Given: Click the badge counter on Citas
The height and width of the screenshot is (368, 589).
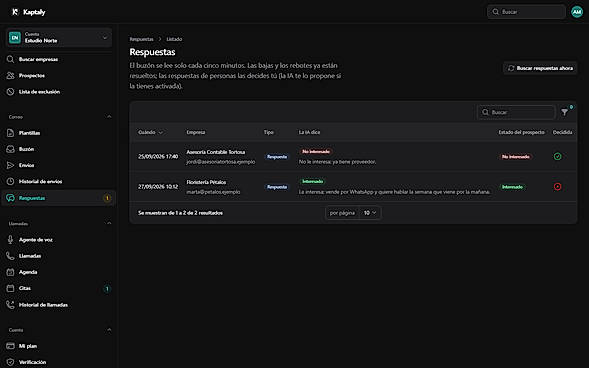Looking at the screenshot, I should coord(107,289).
